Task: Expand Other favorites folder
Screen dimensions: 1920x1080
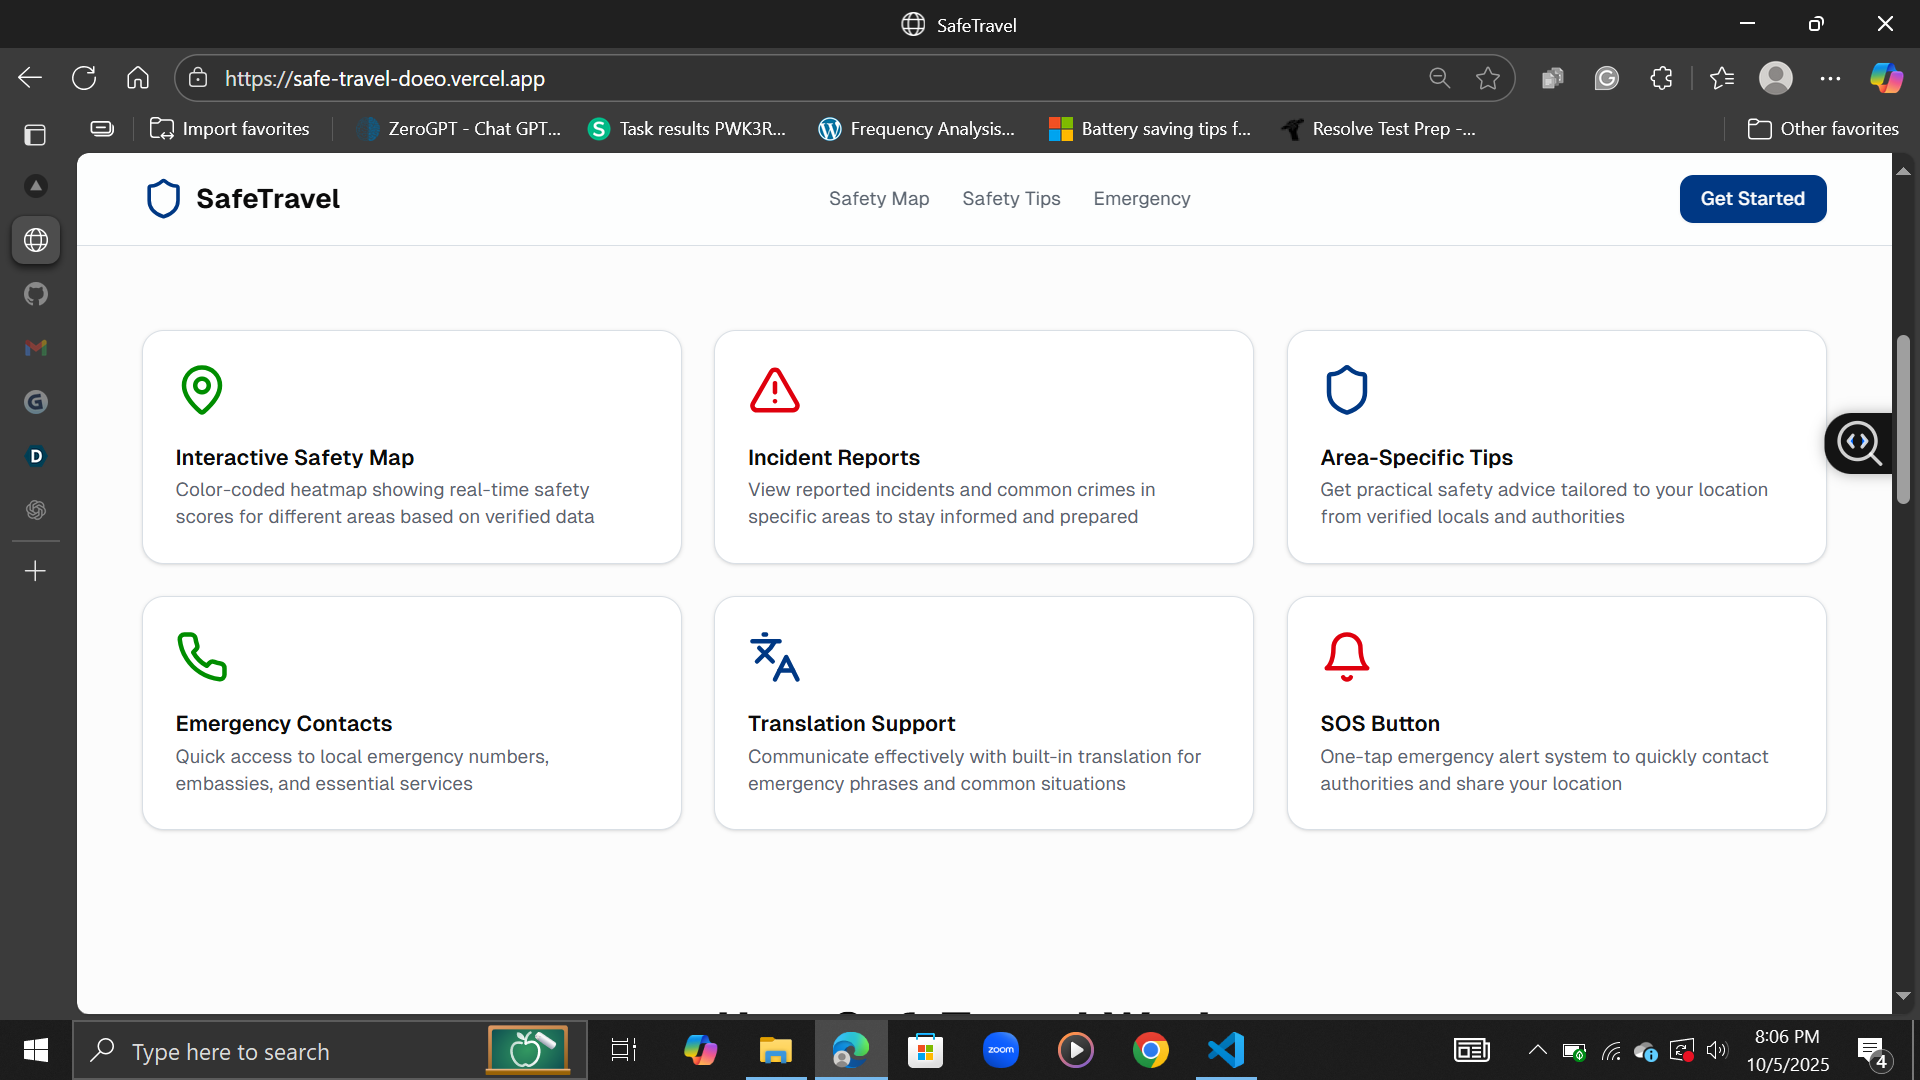Action: click(1822, 129)
